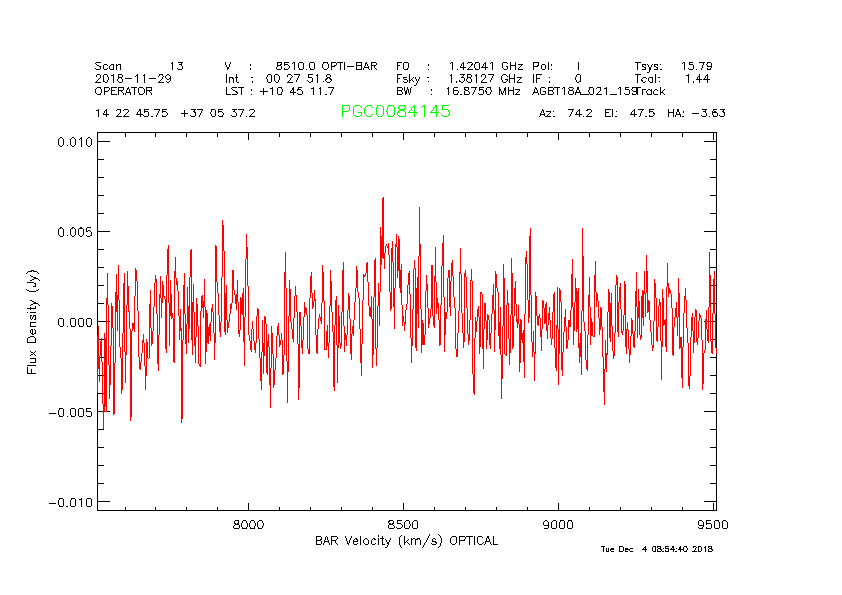Click the integration time 00 27 51.8
Viewport: 842px width, 595px height.
pos(298,78)
